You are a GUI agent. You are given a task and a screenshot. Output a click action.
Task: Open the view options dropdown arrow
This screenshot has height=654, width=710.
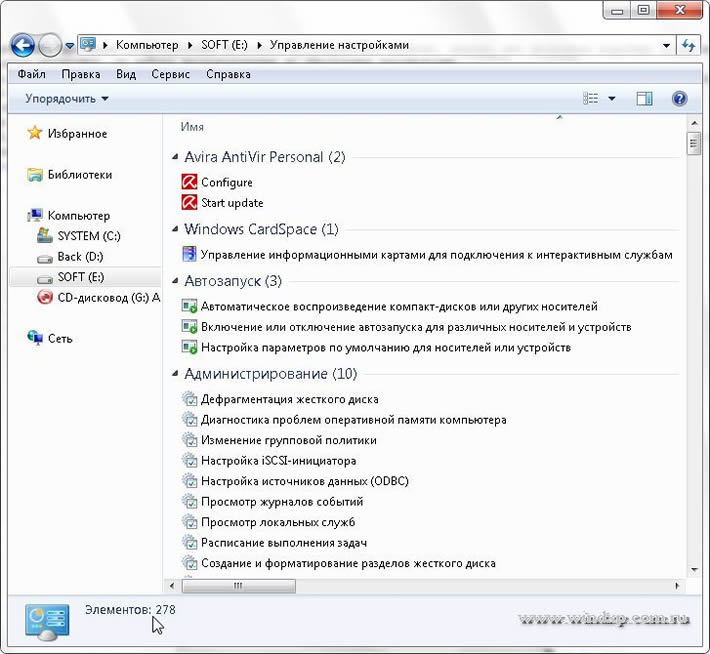tap(611, 98)
